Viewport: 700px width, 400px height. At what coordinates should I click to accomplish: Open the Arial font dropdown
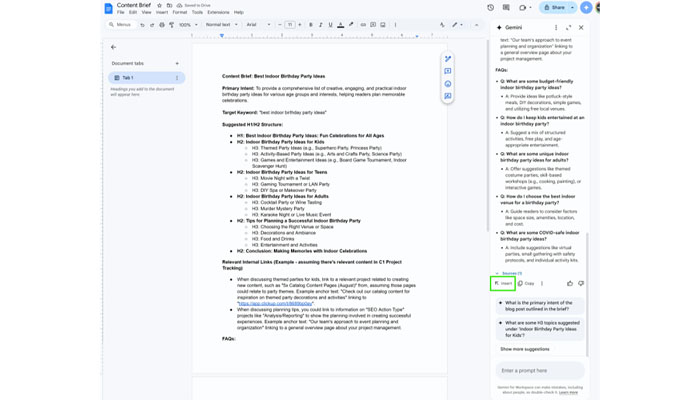[258, 25]
